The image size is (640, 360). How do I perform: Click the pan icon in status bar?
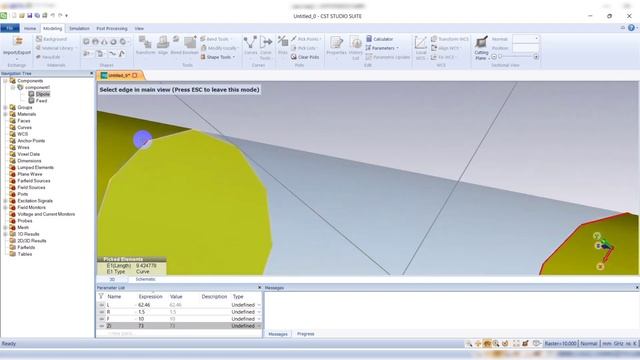click(x=478, y=344)
